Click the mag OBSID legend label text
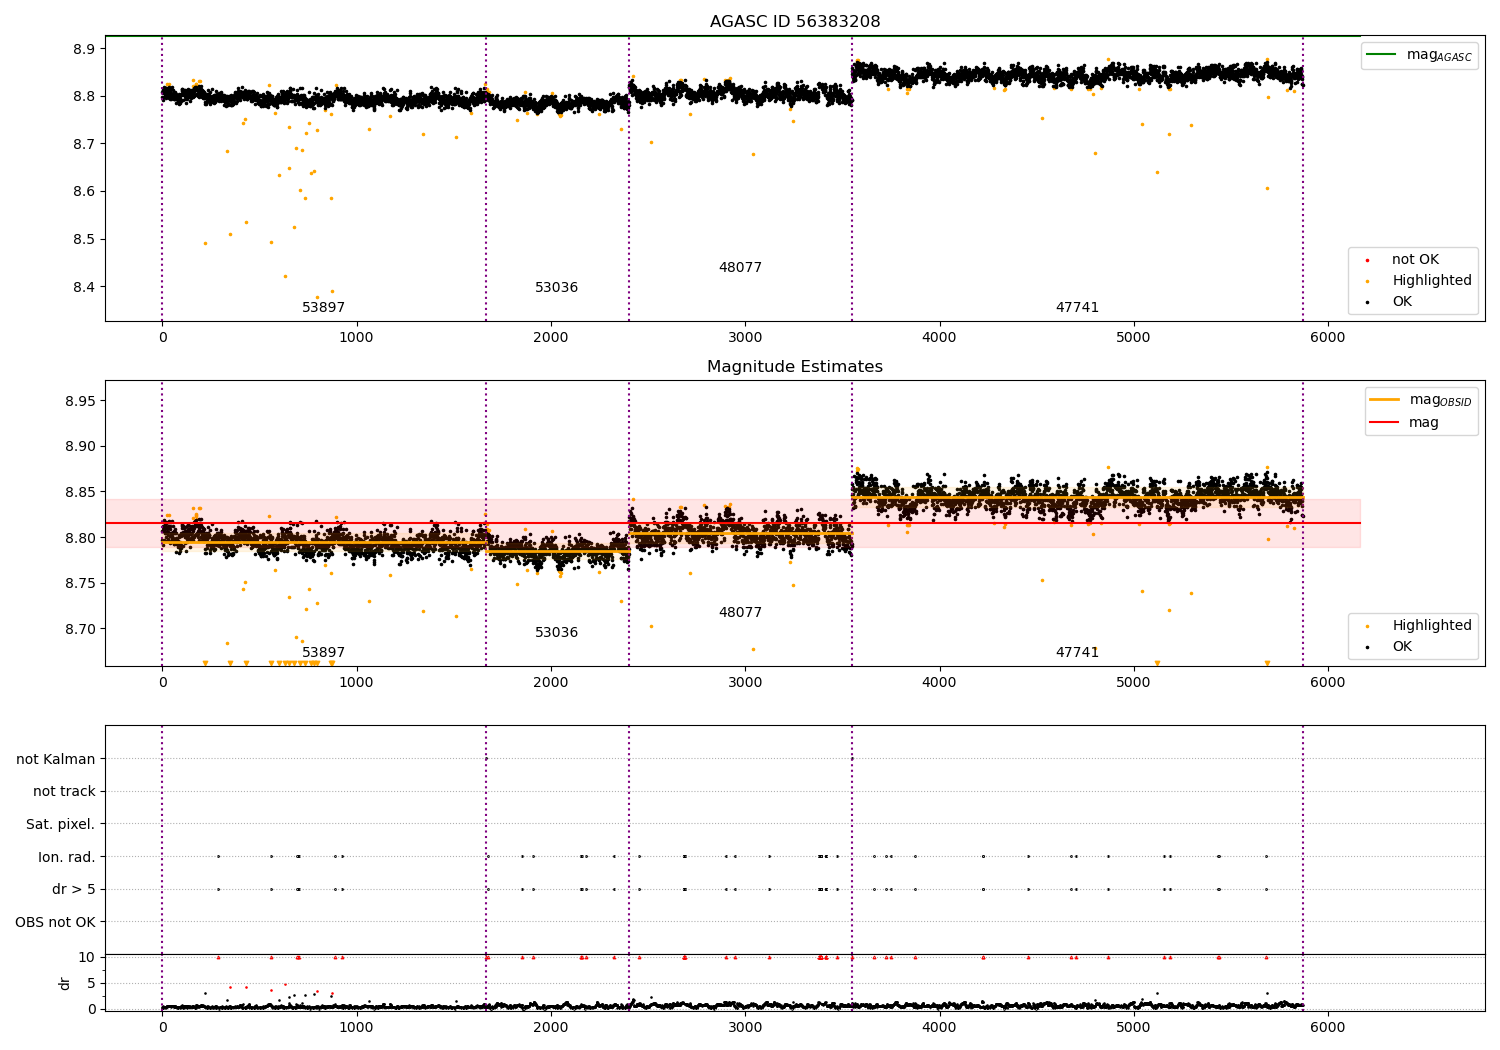The width and height of the screenshot is (1500, 1050). [x=1440, y=401]
